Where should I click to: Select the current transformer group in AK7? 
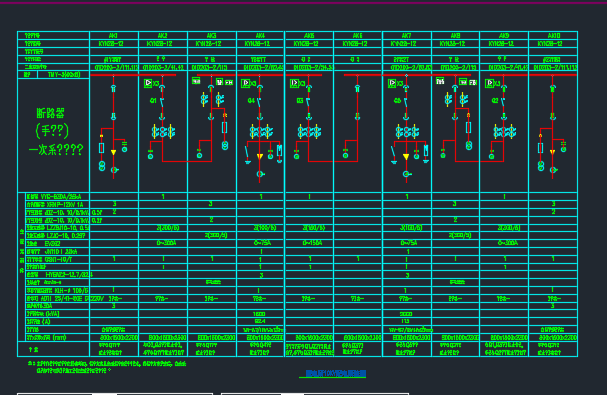pyautogui.click(x=407, y=132)
